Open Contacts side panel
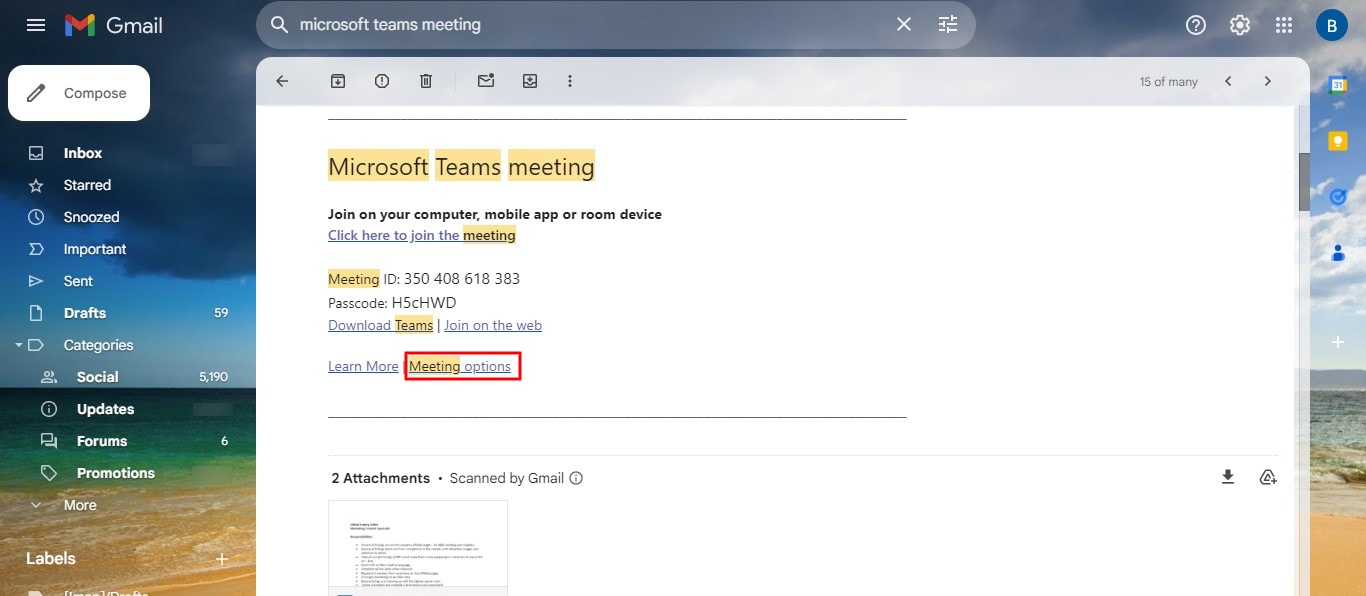The image size is (1366, 596). (1338, 253)
